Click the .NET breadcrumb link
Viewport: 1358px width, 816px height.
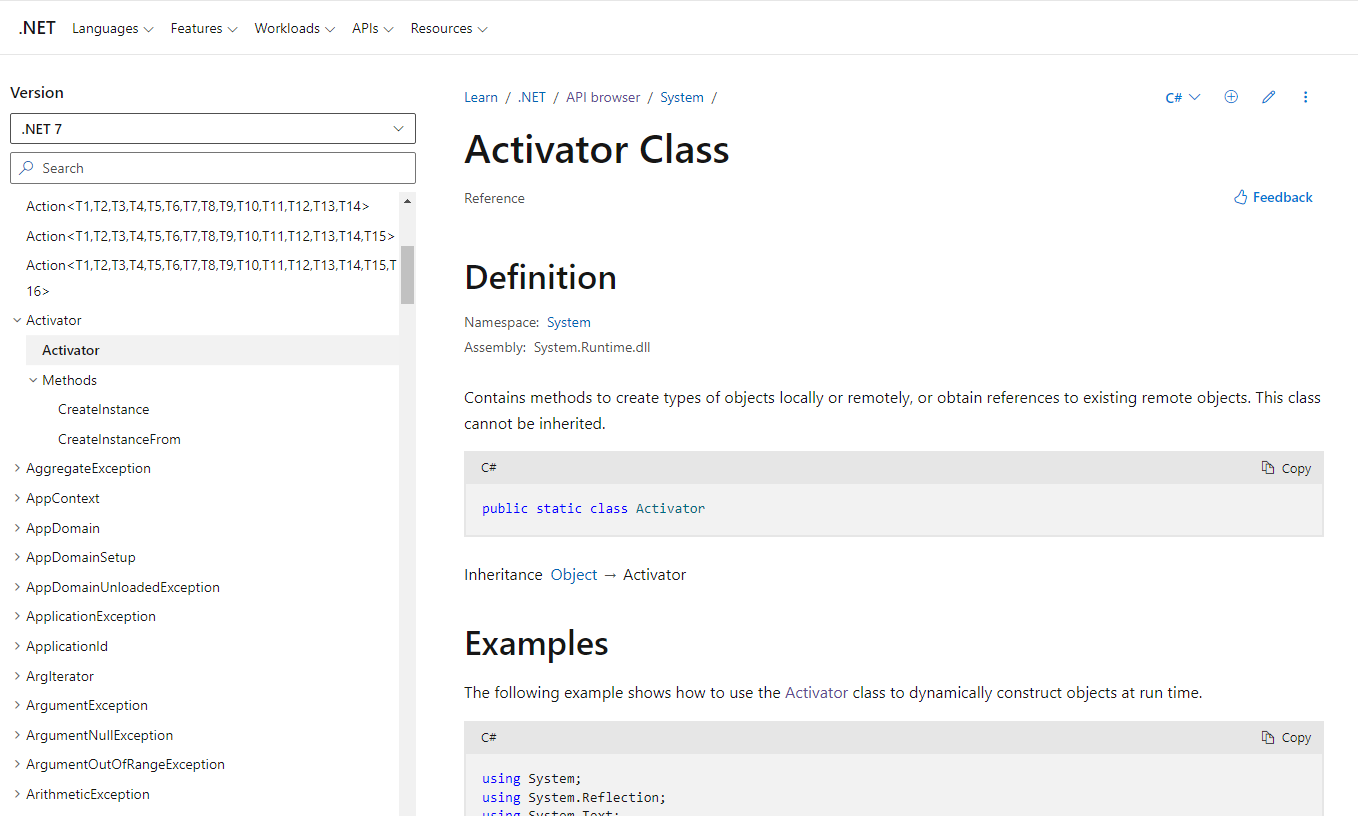pyautogui.click(x=532, y=97)
